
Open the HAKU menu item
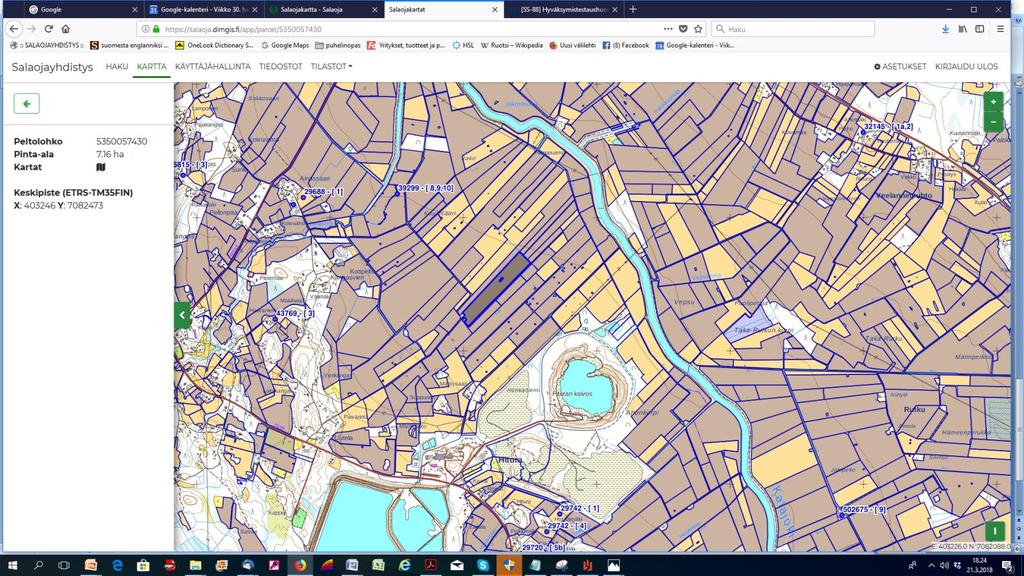pyautogui.click(x=117, y=67)
